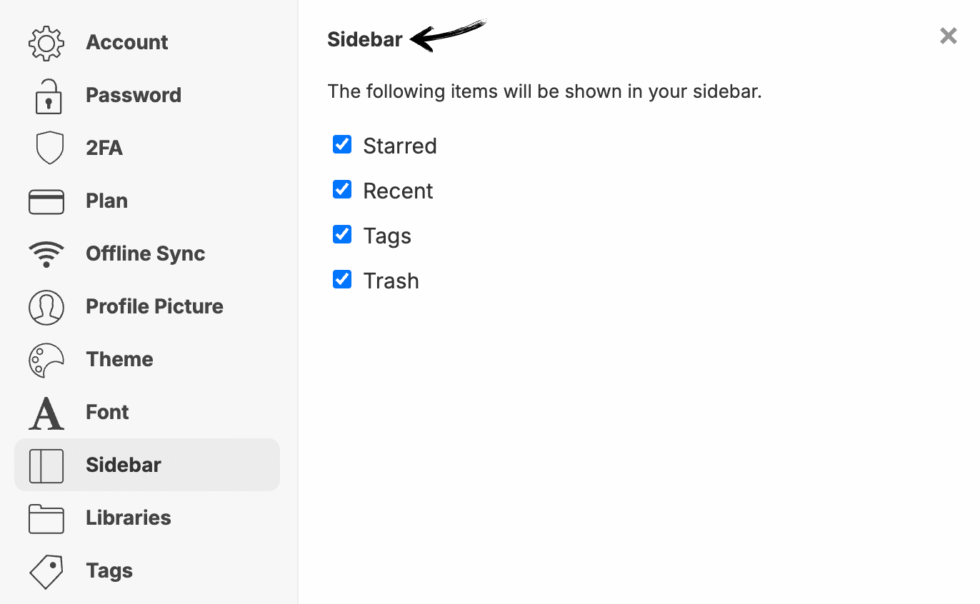Open 2FA via the shield icon
The image size is (980, 604).
45,148
